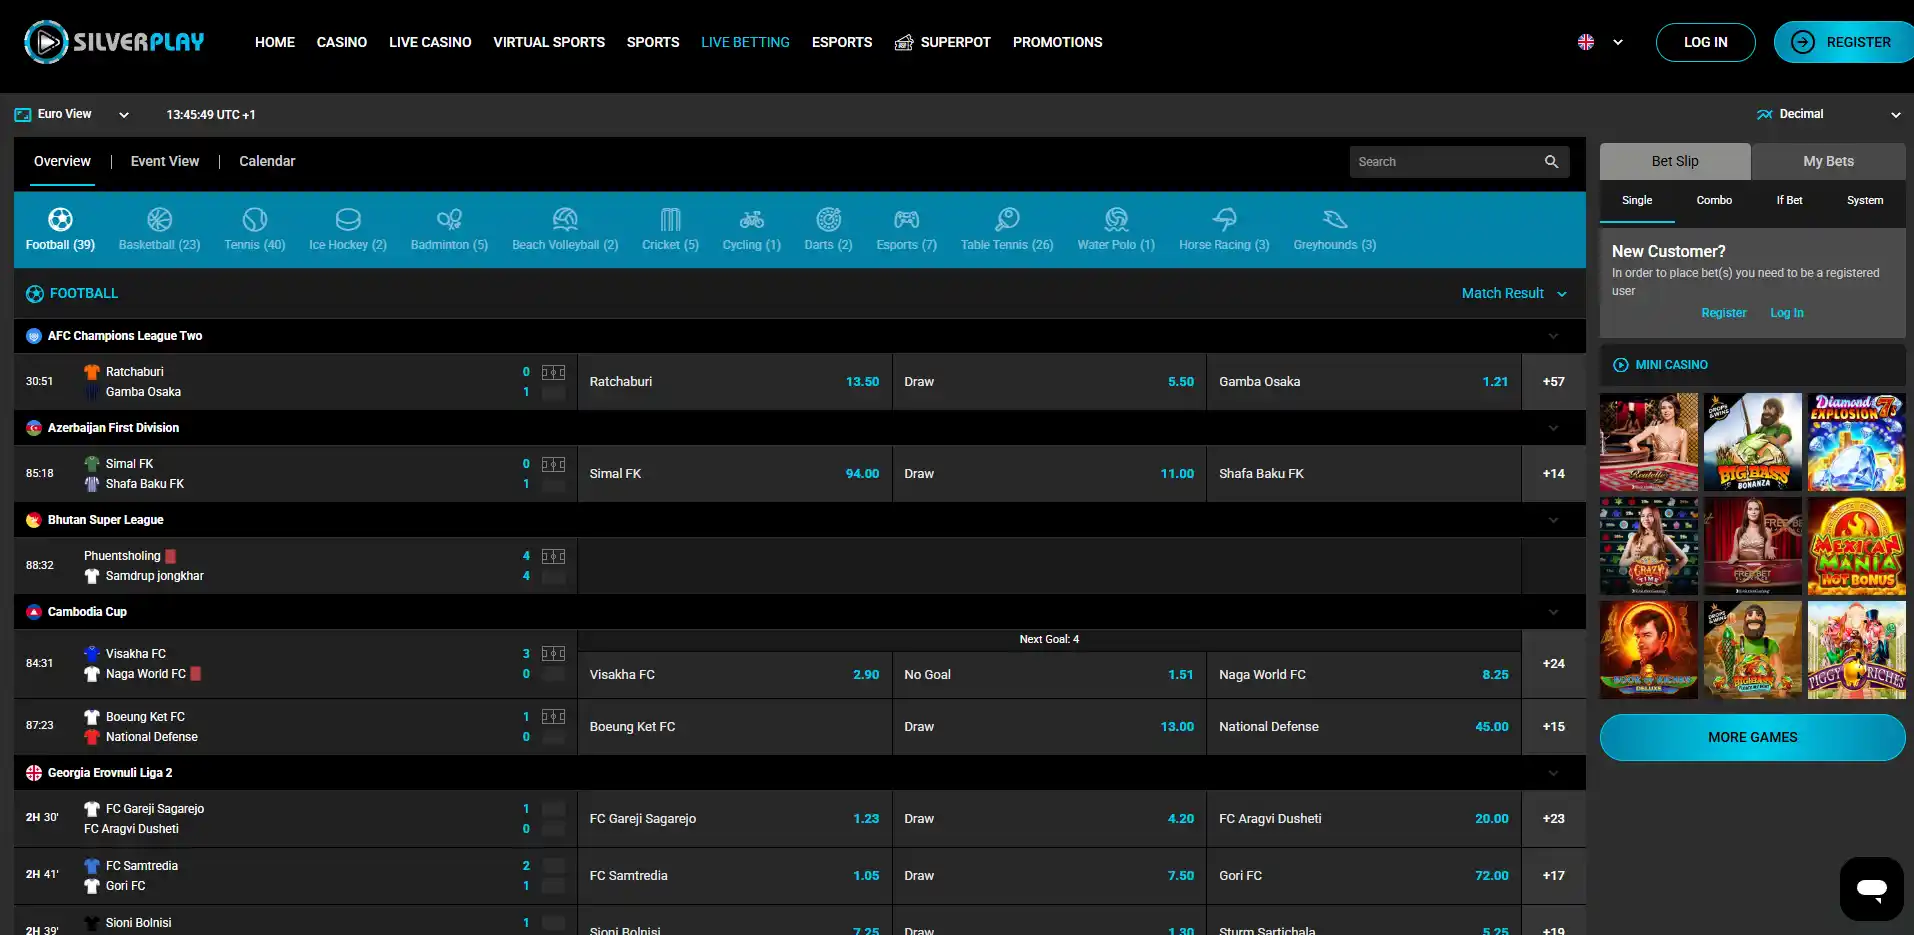
Task: Open the Crazy Time game thumbnail
Action: 1648,546
